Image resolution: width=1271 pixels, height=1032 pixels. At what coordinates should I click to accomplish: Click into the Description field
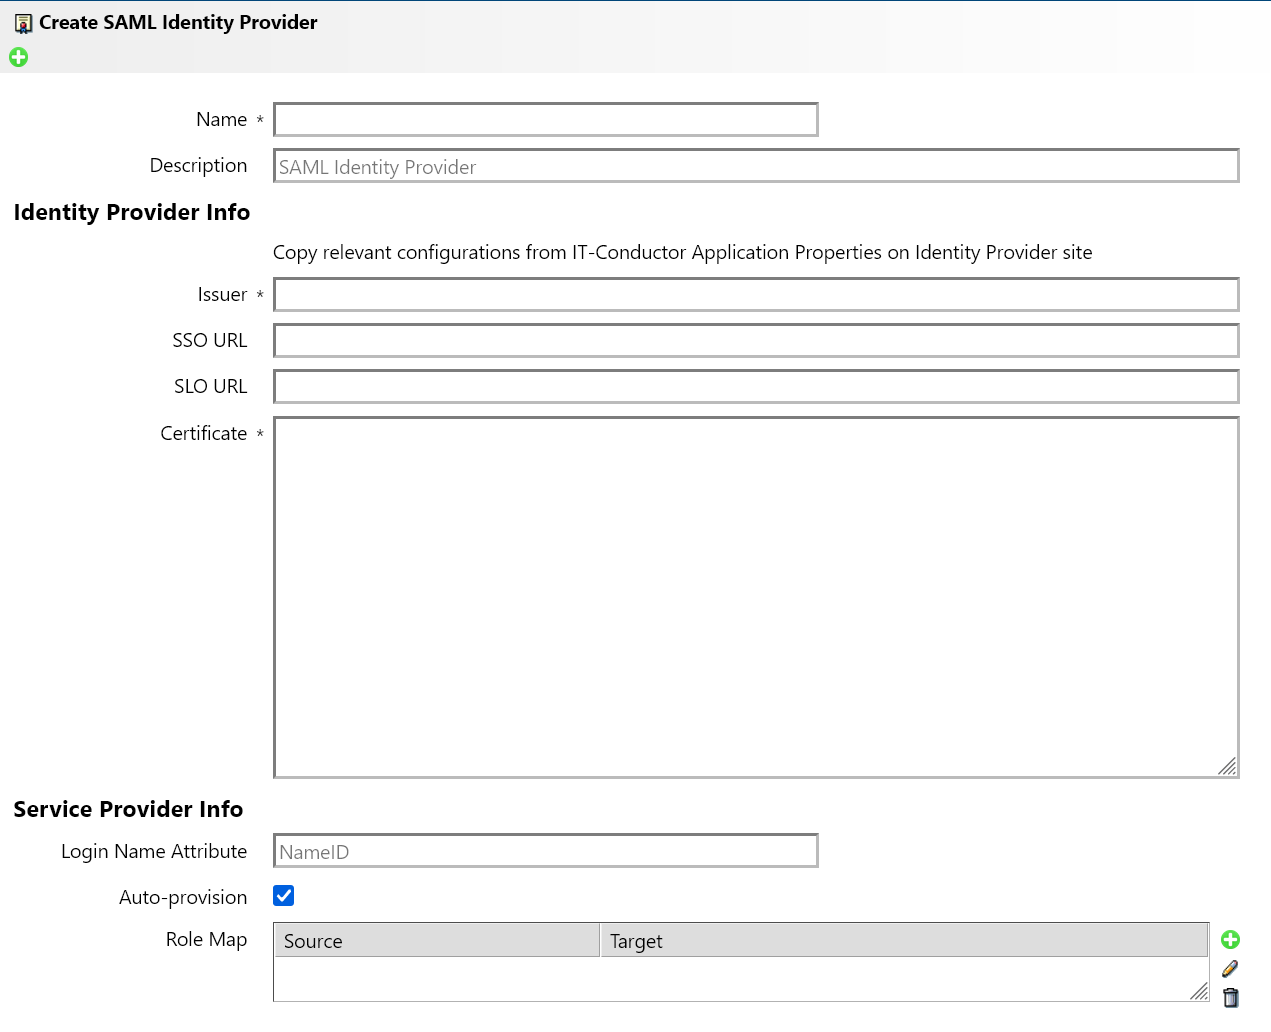755,166
